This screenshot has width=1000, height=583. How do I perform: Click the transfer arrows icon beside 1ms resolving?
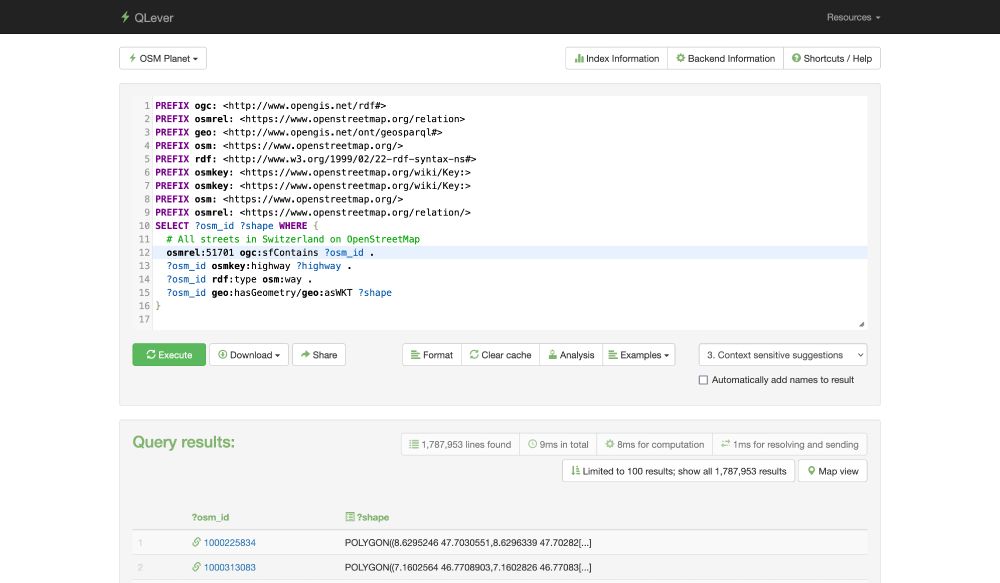[725, 445]
